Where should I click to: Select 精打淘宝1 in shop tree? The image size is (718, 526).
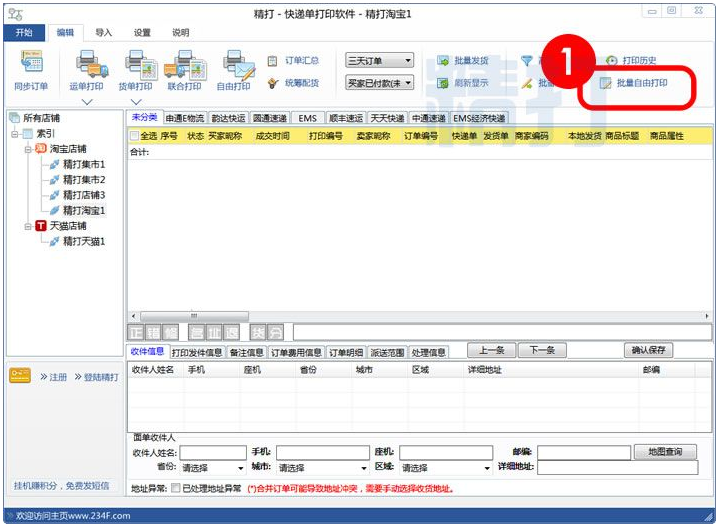coord(84,210)
